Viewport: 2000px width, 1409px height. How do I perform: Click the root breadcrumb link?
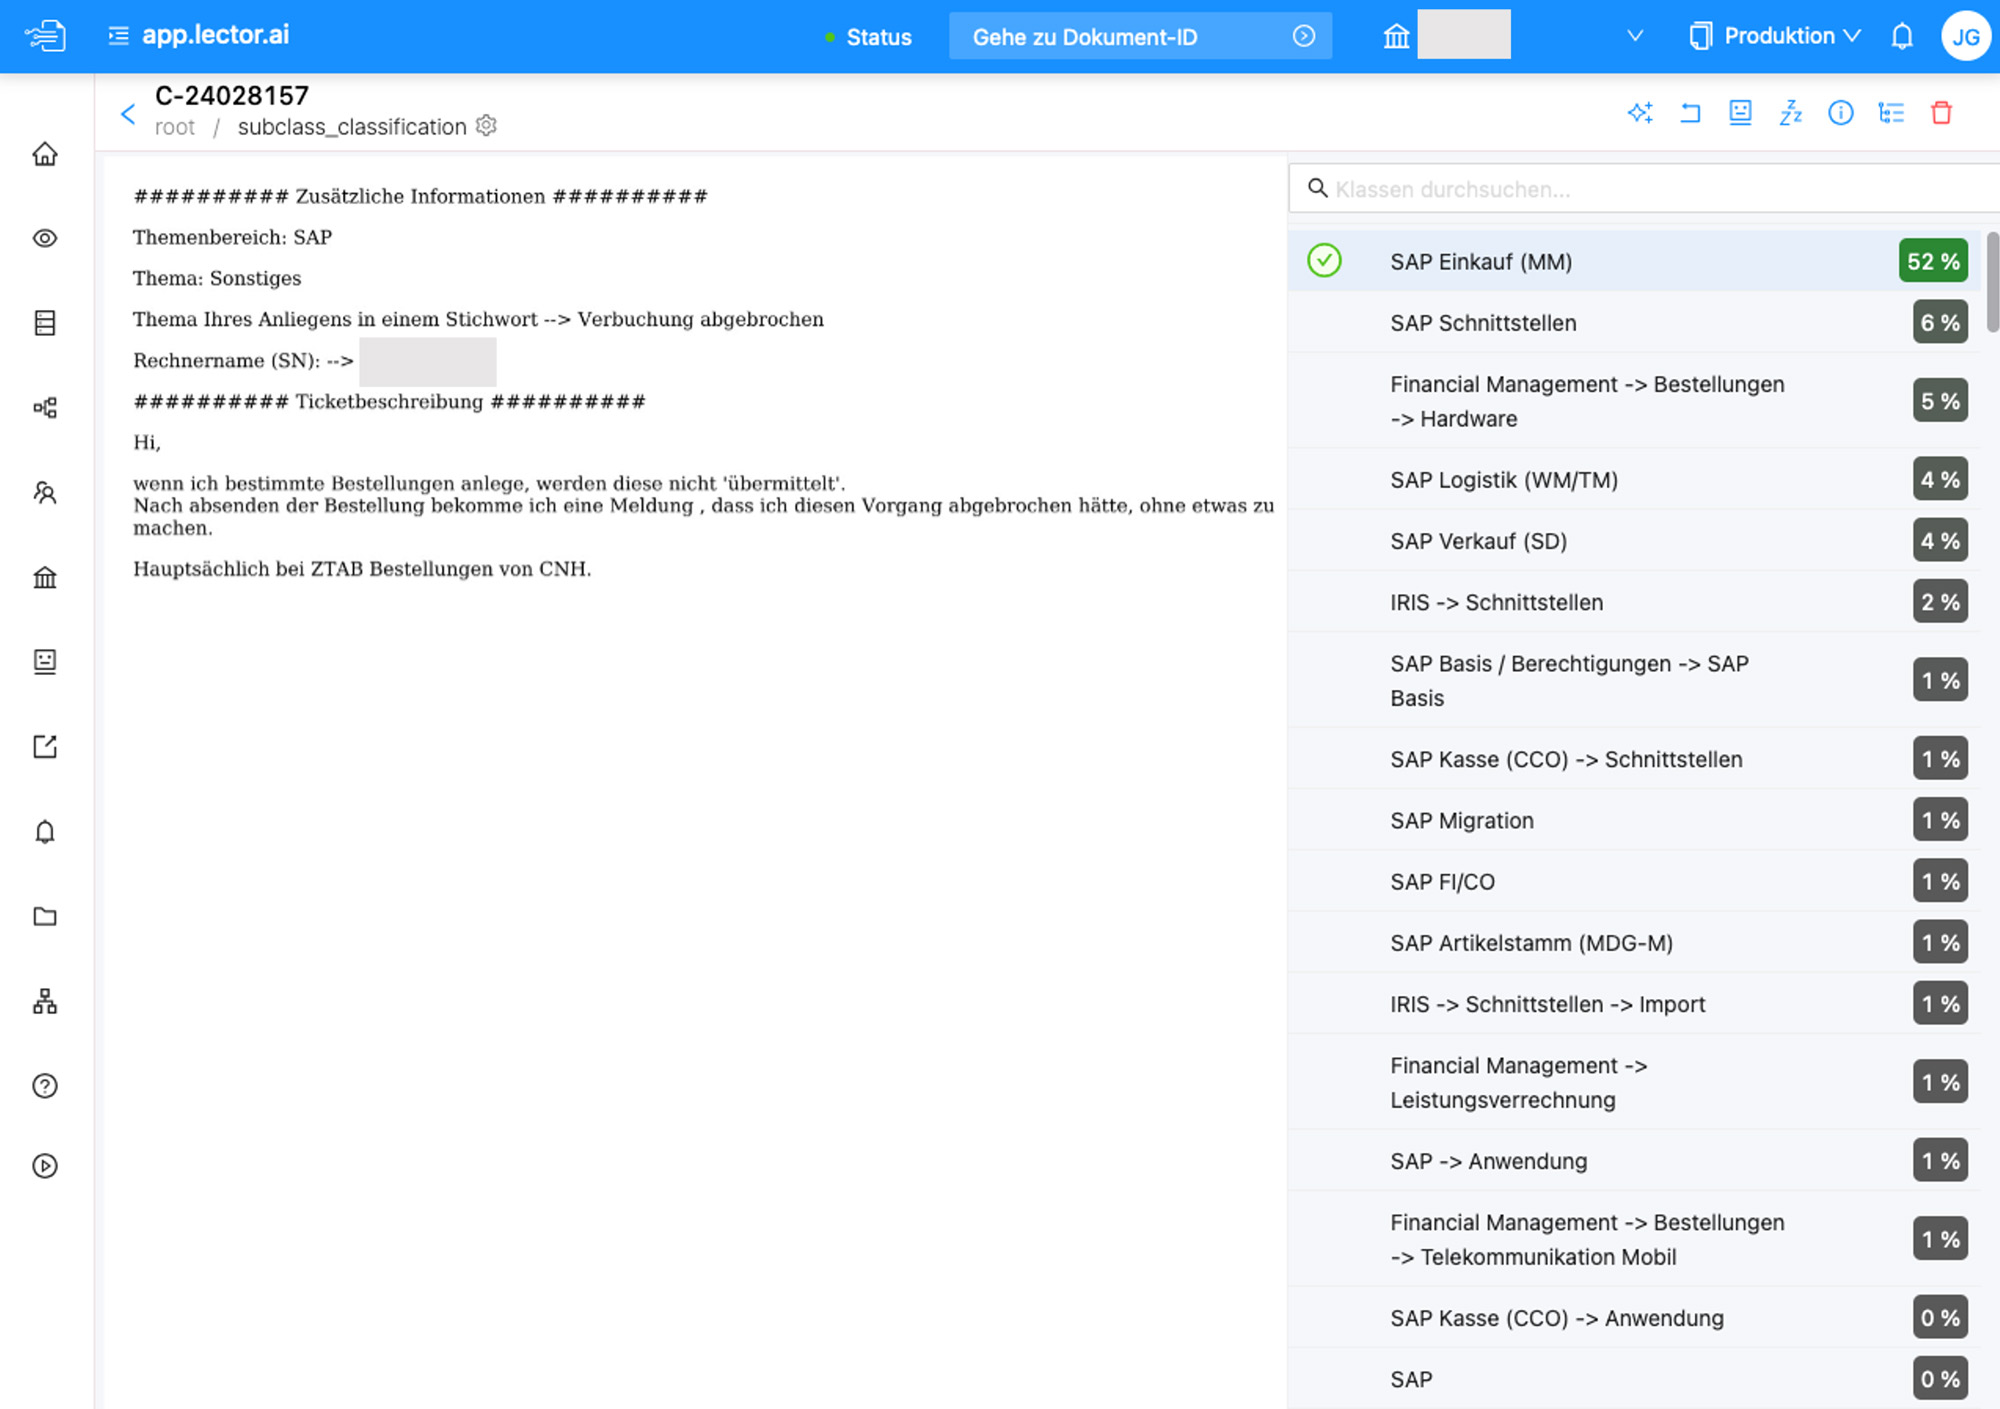click(175, 128)
